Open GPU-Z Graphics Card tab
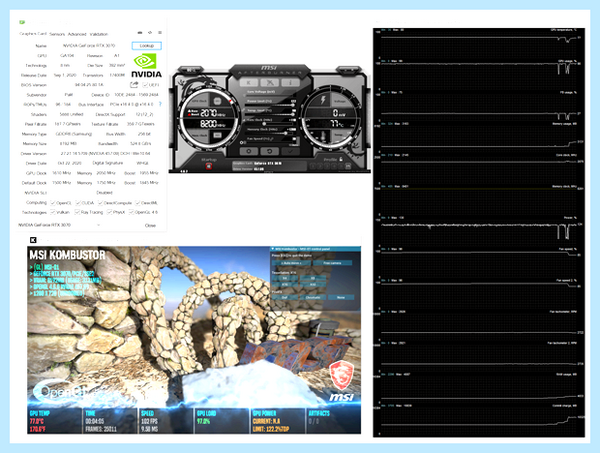This screenshot has height=453, width=600. click(33, 34)
